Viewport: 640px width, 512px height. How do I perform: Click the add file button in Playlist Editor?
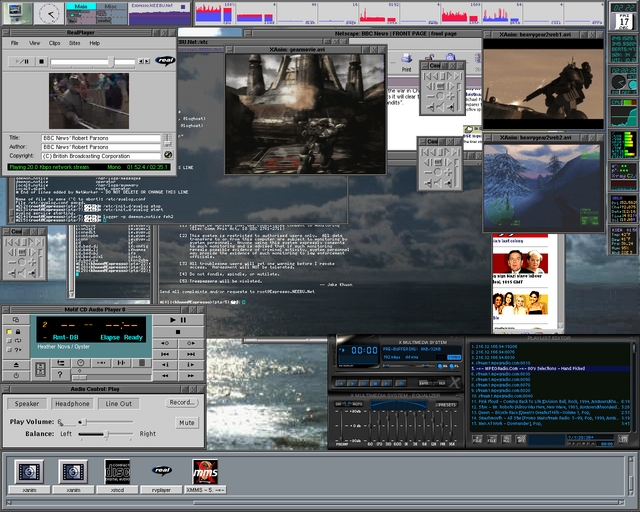(477, 440)
